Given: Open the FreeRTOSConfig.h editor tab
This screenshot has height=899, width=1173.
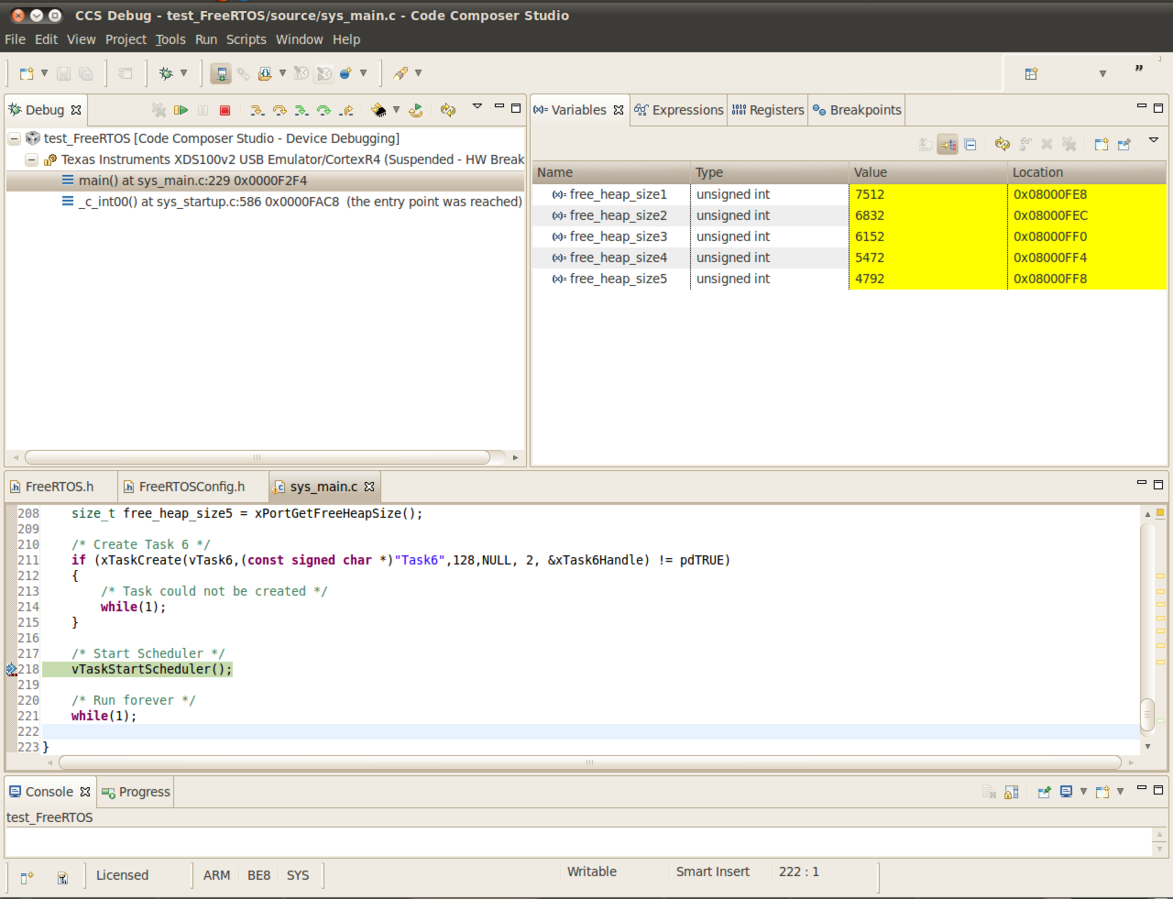Looking at the screenshot, I should coord(191,487).
